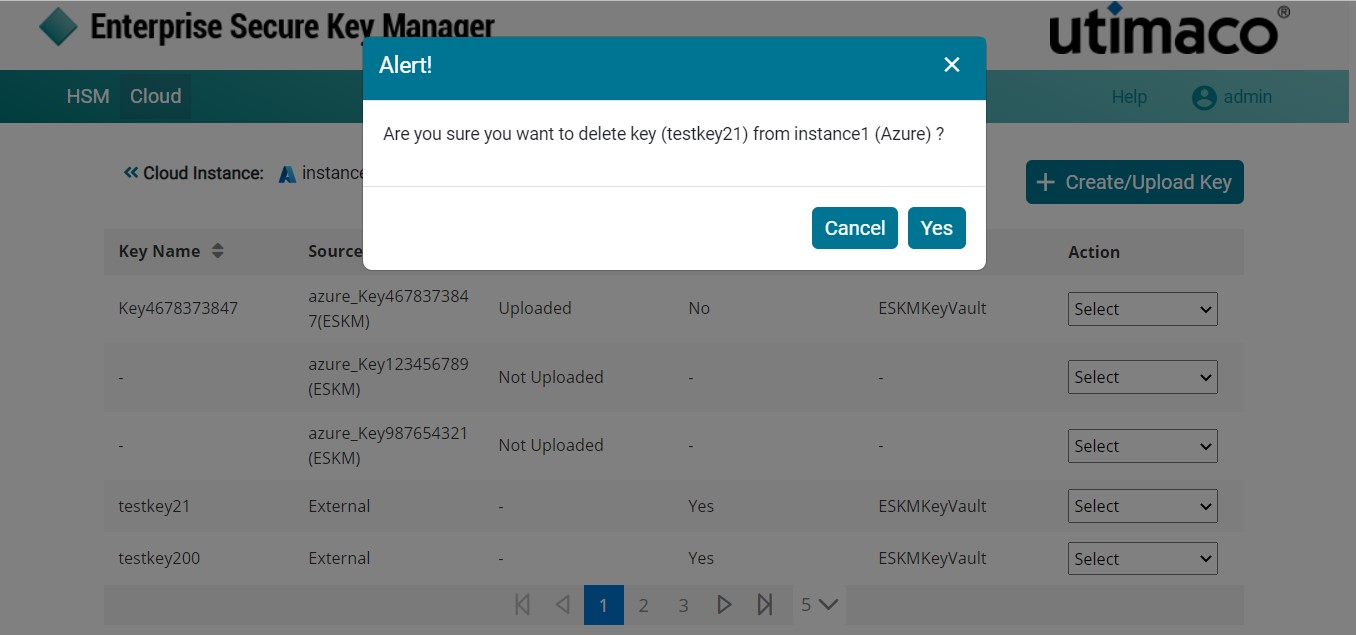Close the Alert dialog with X

(x=952, y=65)
